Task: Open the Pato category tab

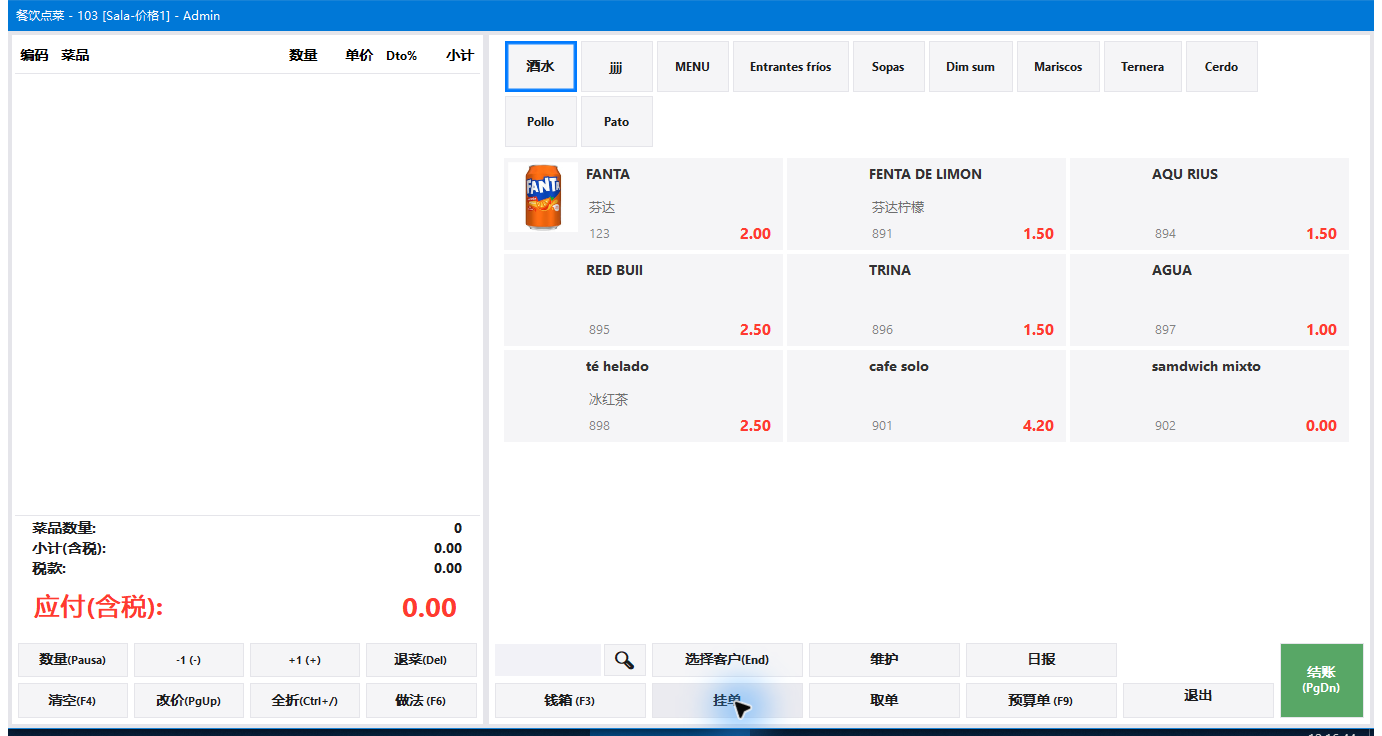Action: [x=617, y=122]
